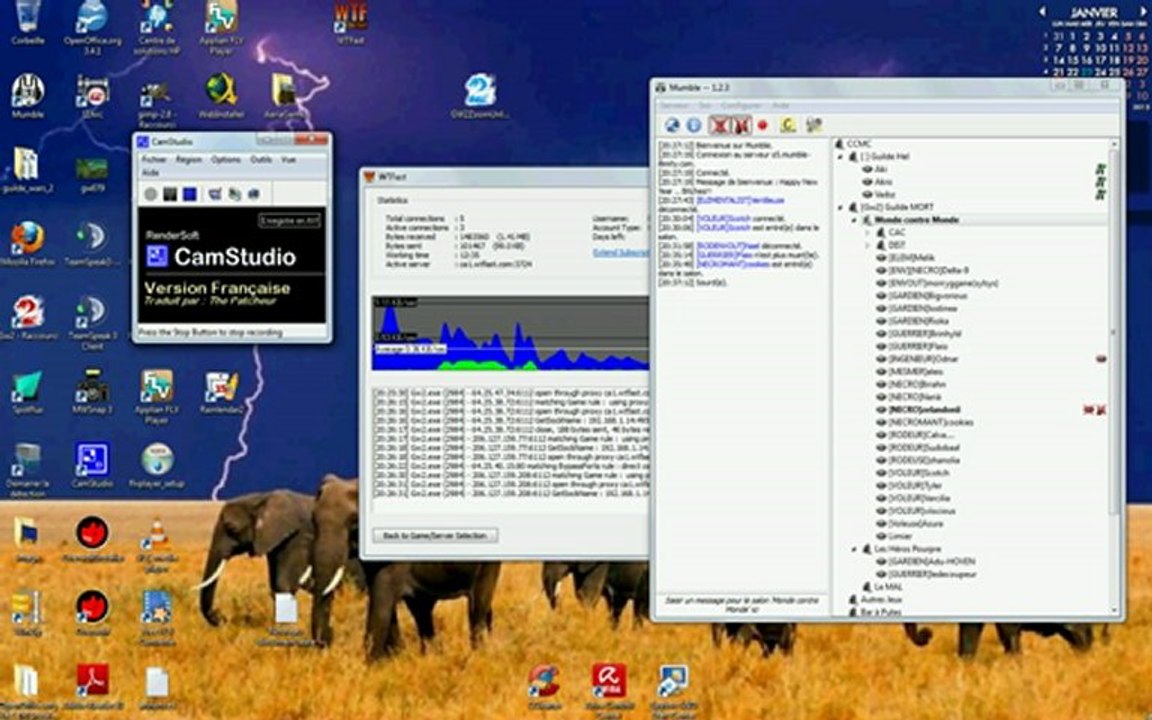The height and width of the screenshot is (720, 1152).
Task: Open the Region menu in CamStudio
Action: (x=189, y=159)
